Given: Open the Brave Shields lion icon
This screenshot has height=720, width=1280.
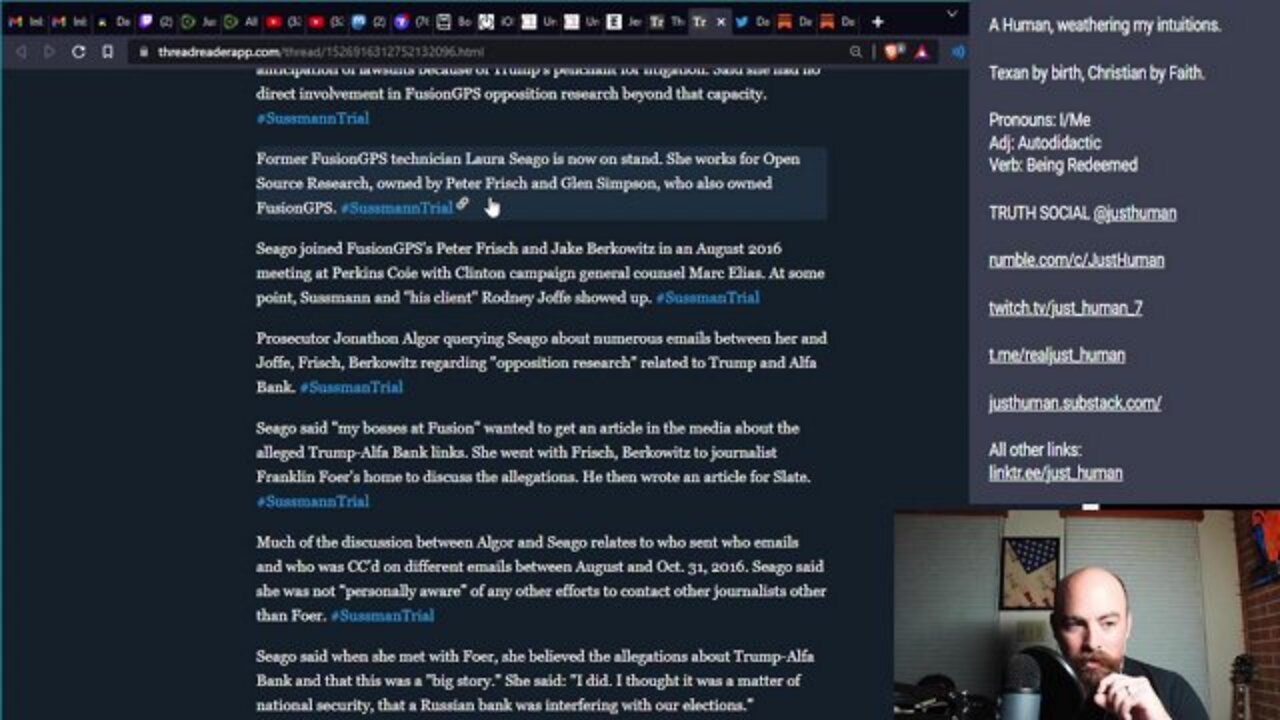Looking at the screenshot, I should (x=892, y=52).
